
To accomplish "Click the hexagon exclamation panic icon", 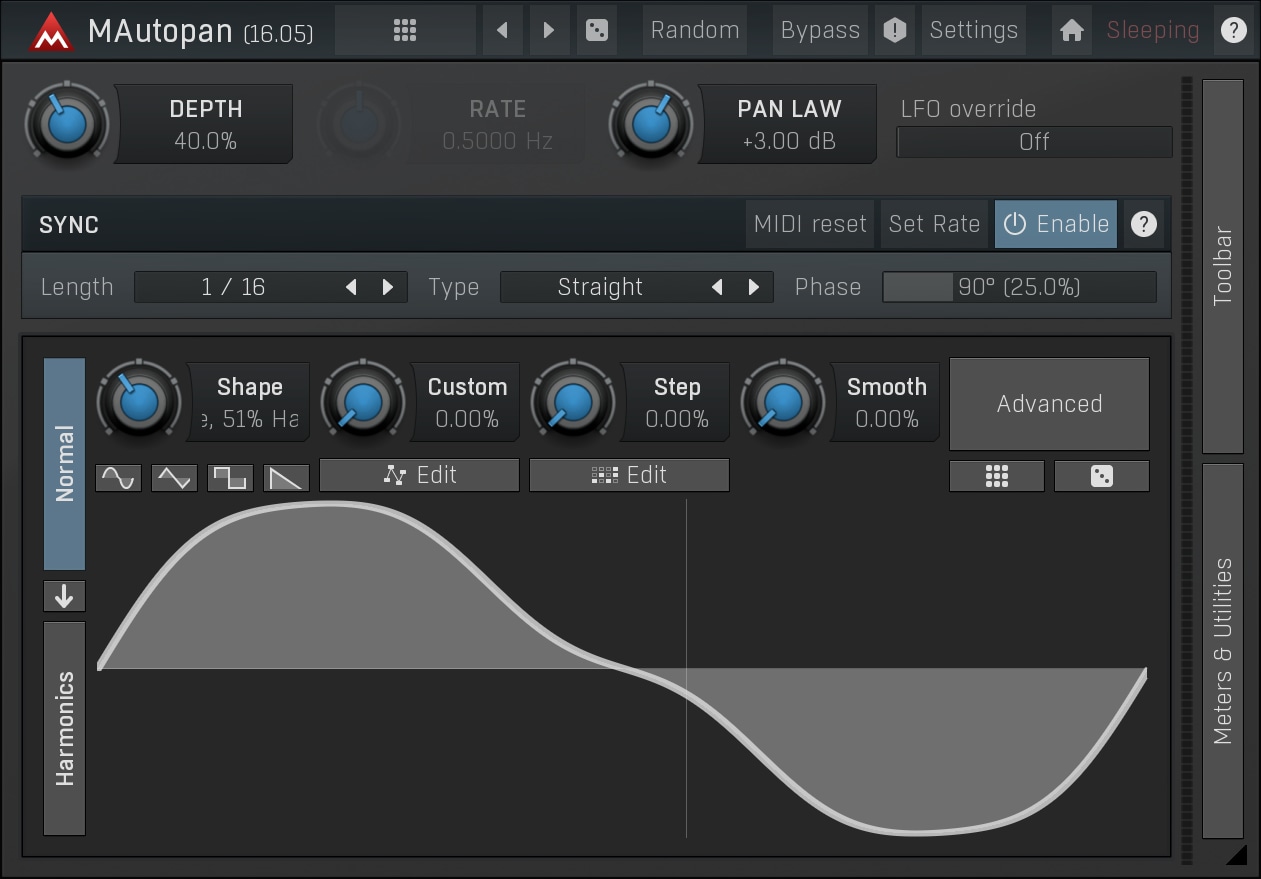I will point(895,30).
